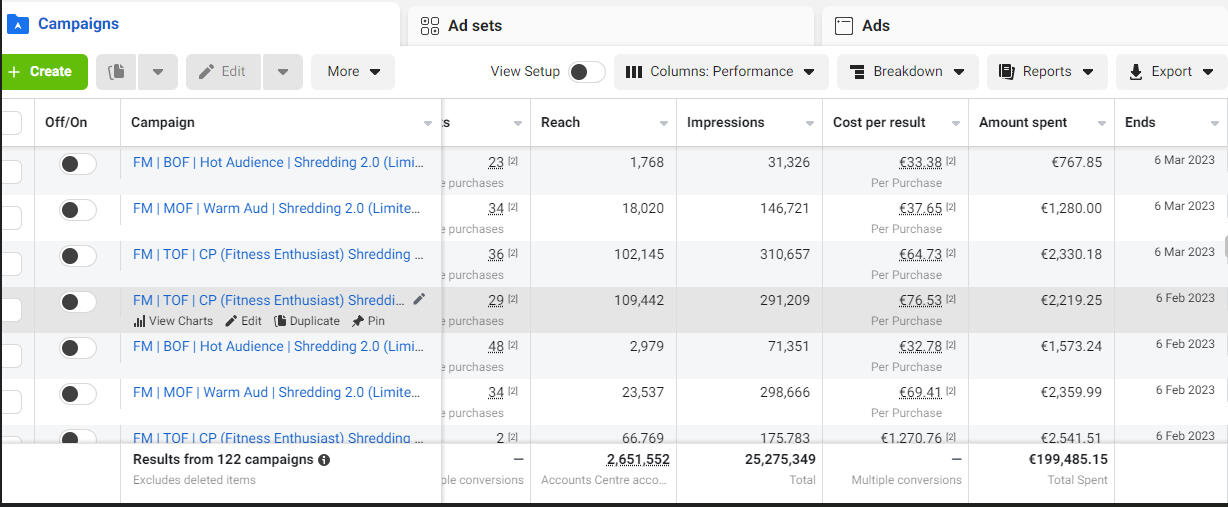Click the pencil icon beside hovered campaign name
Viewport: 1228px width, 507px height.
(419, 299)
